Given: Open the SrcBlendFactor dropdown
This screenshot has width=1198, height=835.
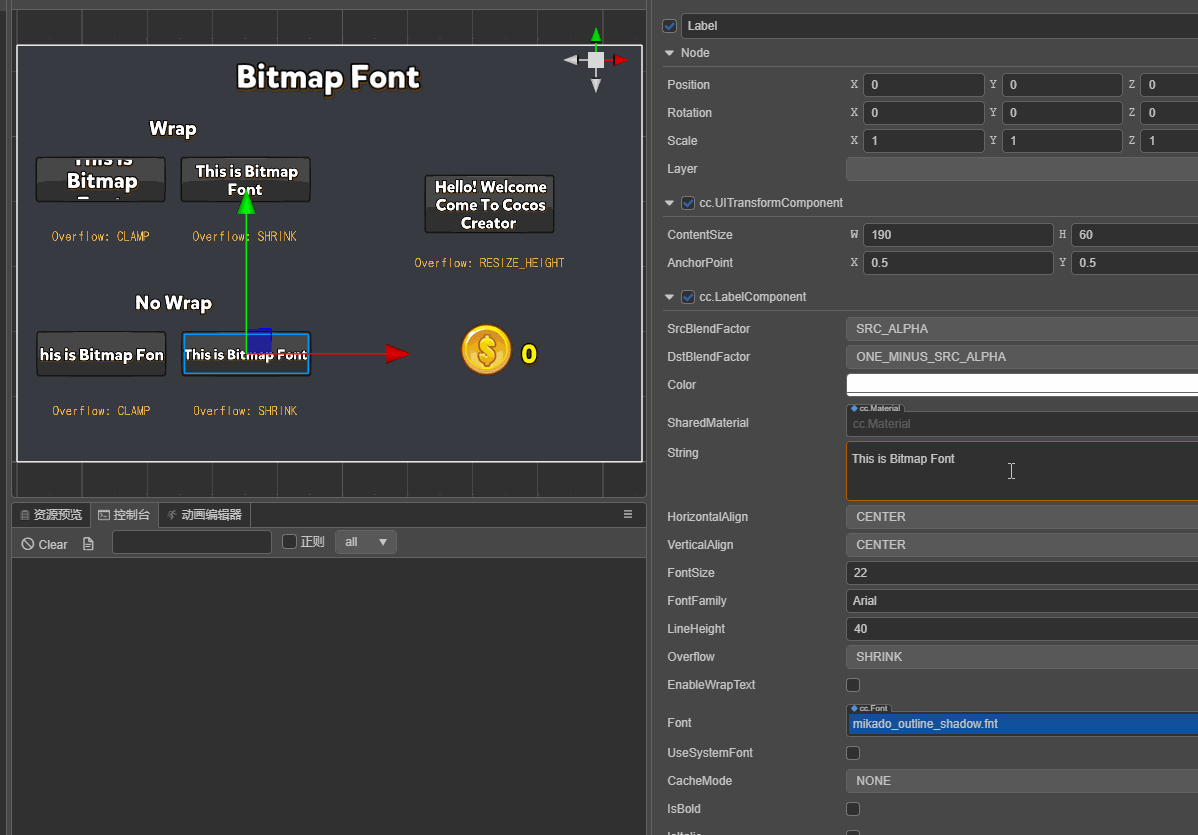Looking at the screenshot, I should pos(1022,328).
